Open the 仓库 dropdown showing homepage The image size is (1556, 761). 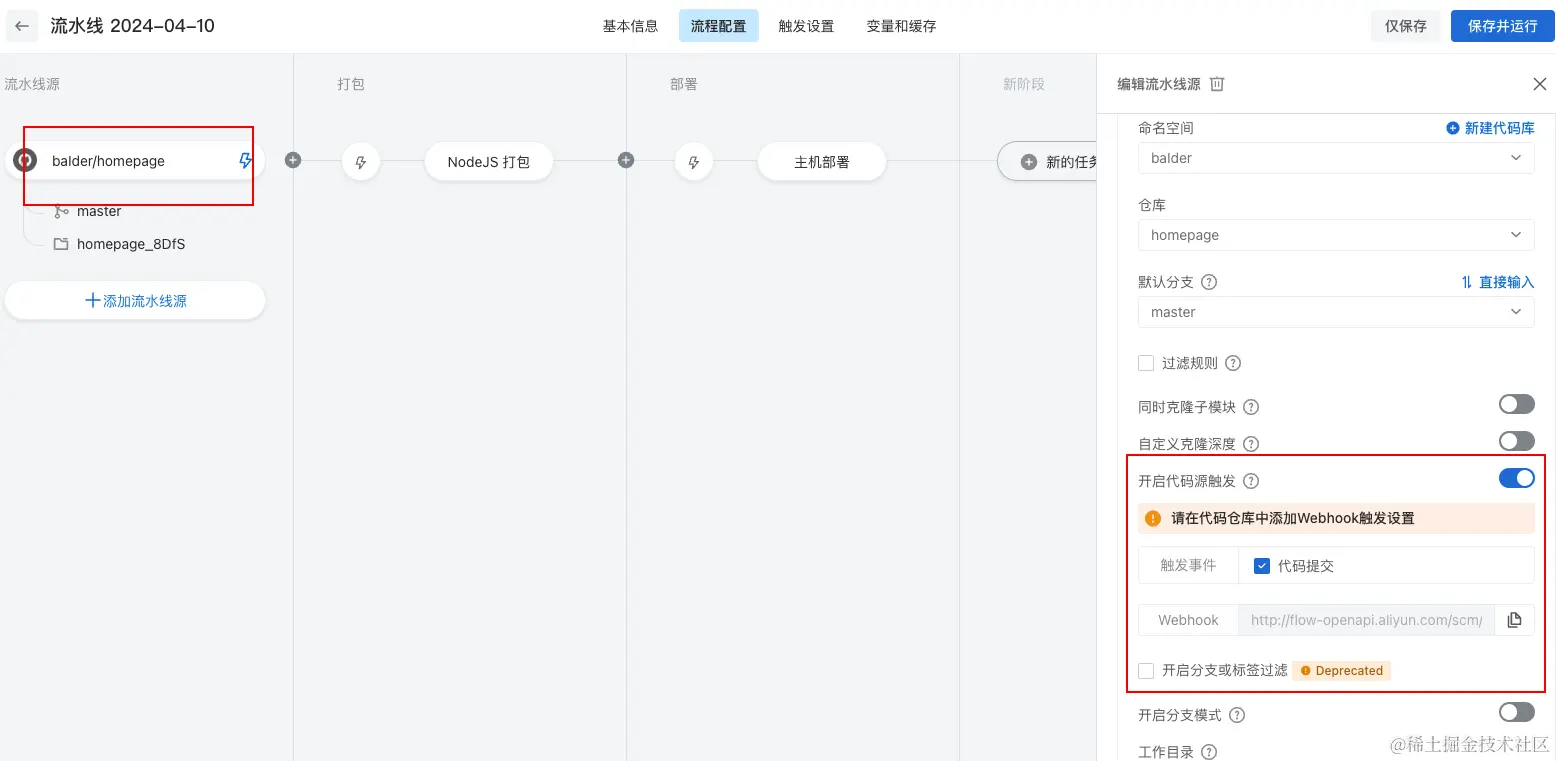point(1336,235)
